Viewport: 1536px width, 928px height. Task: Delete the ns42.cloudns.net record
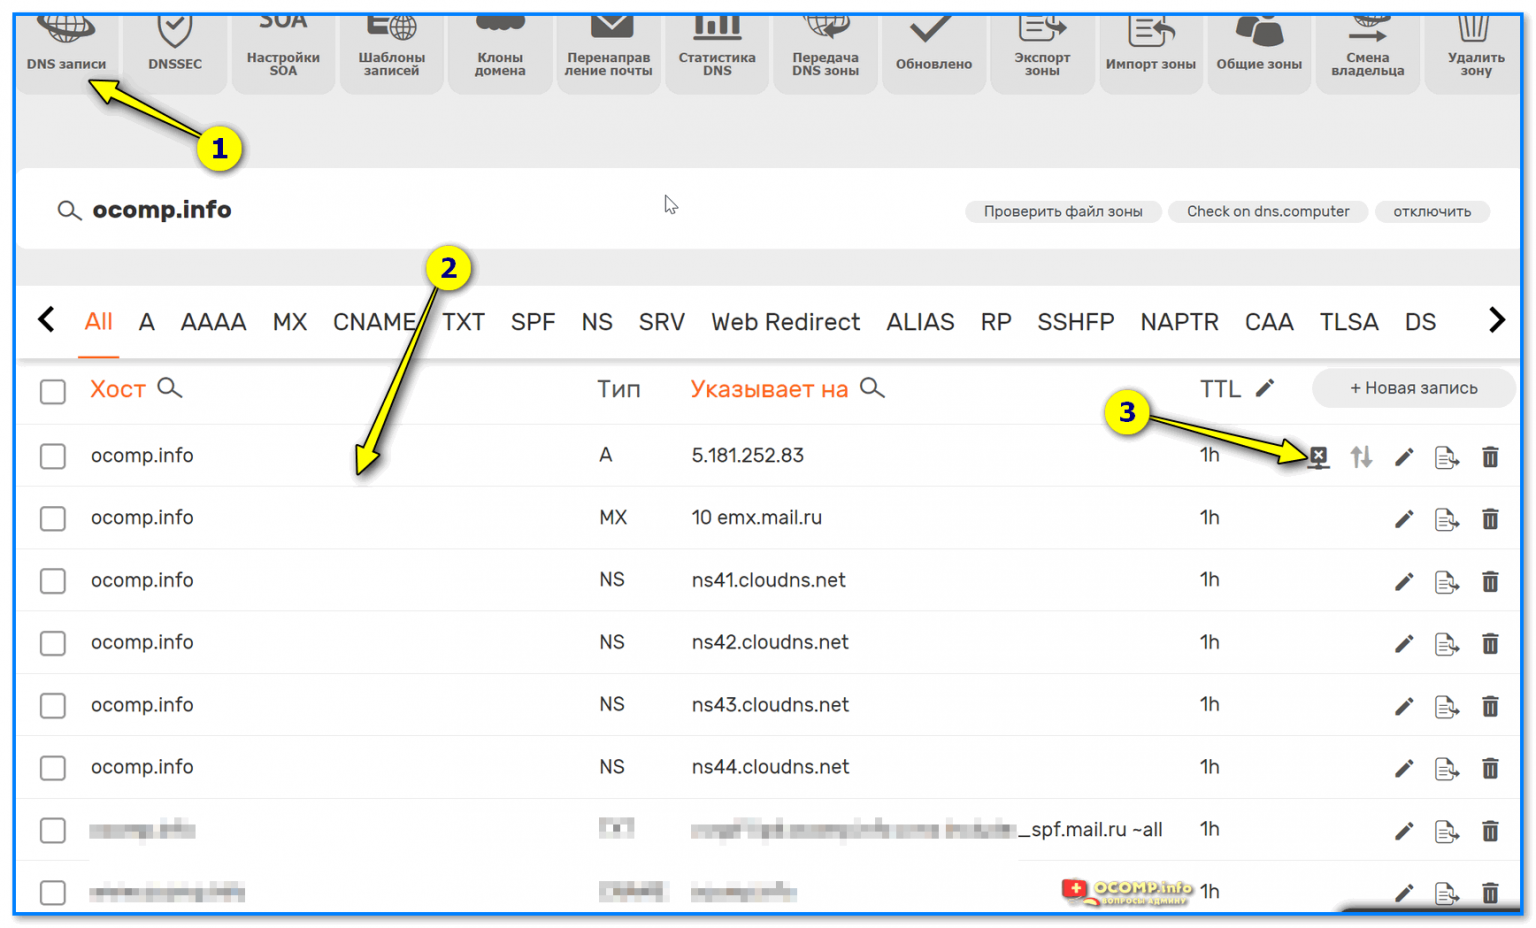[1490, 644]
